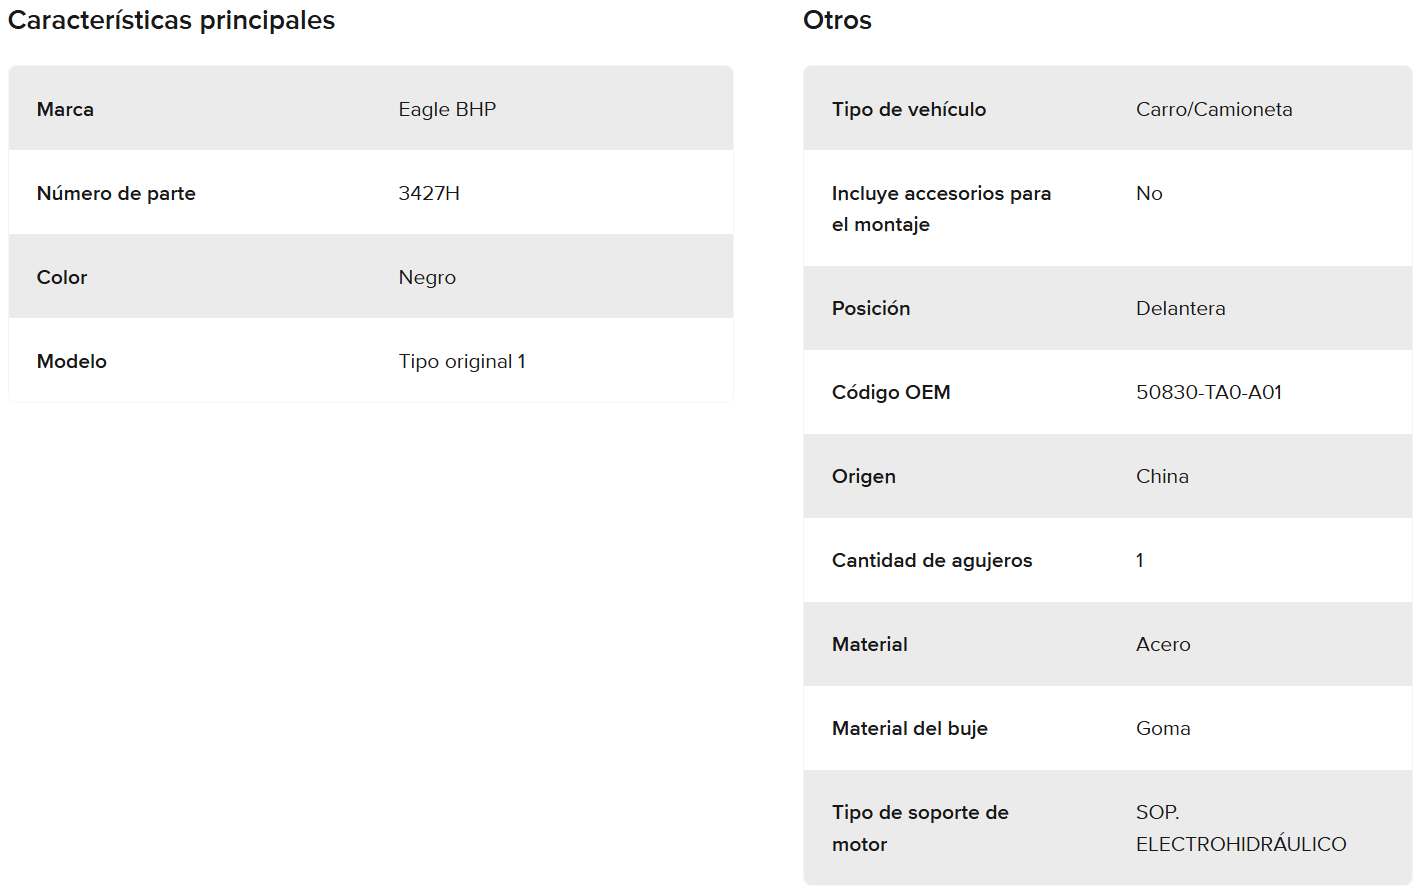Click the Características principales heading
This screenshot has width=1417, height=893.
pyautogui.click(x=171, y=20)
